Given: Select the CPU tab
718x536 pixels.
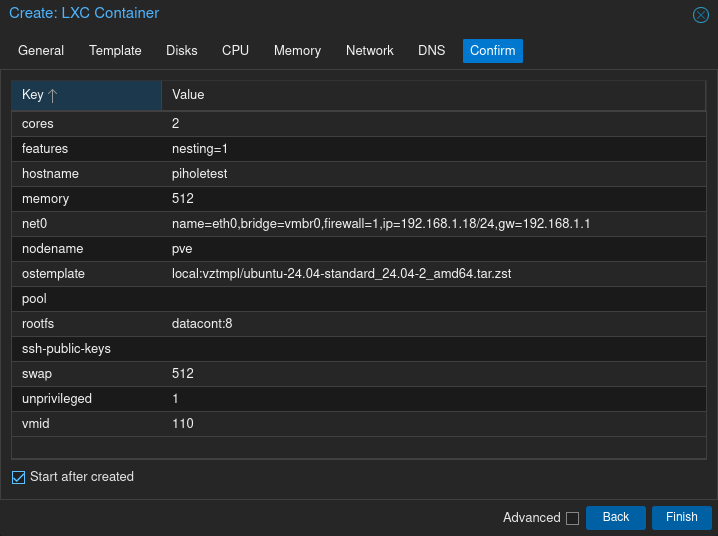Looking at the screenshot, I should [x=235, y=50].
